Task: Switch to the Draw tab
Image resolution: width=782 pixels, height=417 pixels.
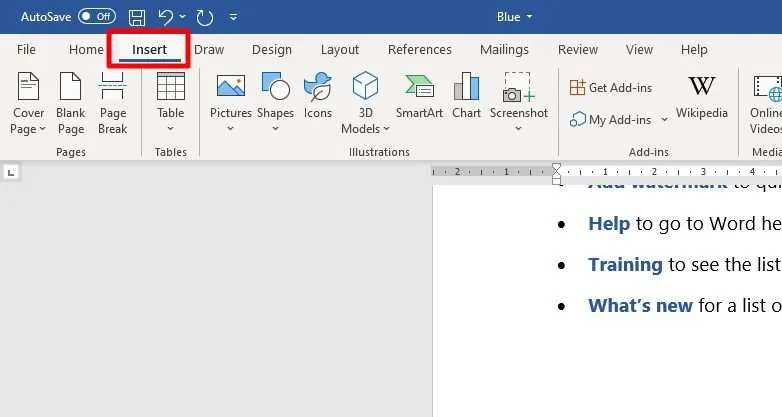Action: (209, 49)
